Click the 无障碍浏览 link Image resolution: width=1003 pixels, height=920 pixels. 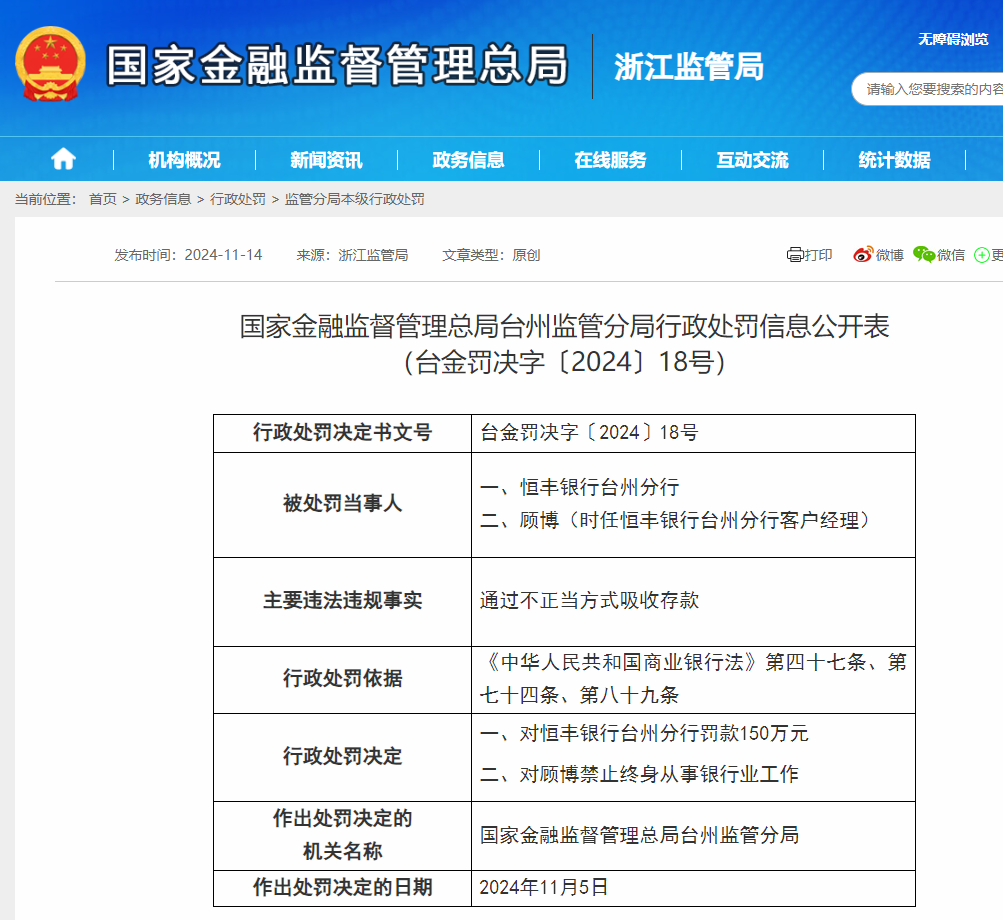click(x=953, y=40)
